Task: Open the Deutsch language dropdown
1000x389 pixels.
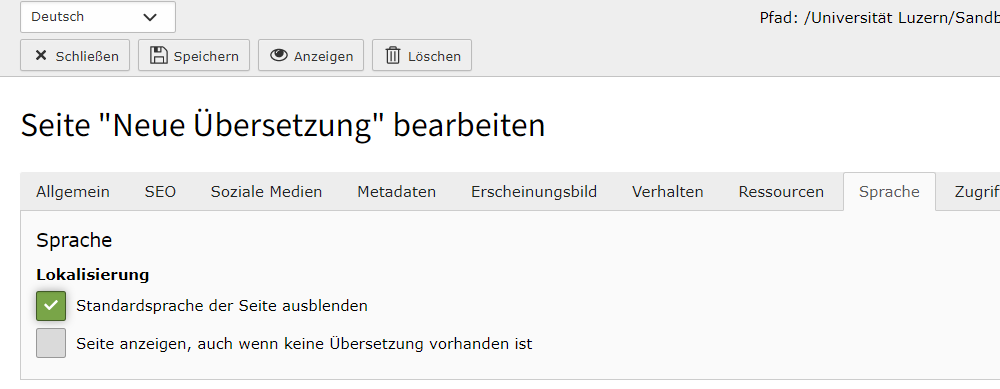Action: 98,17
